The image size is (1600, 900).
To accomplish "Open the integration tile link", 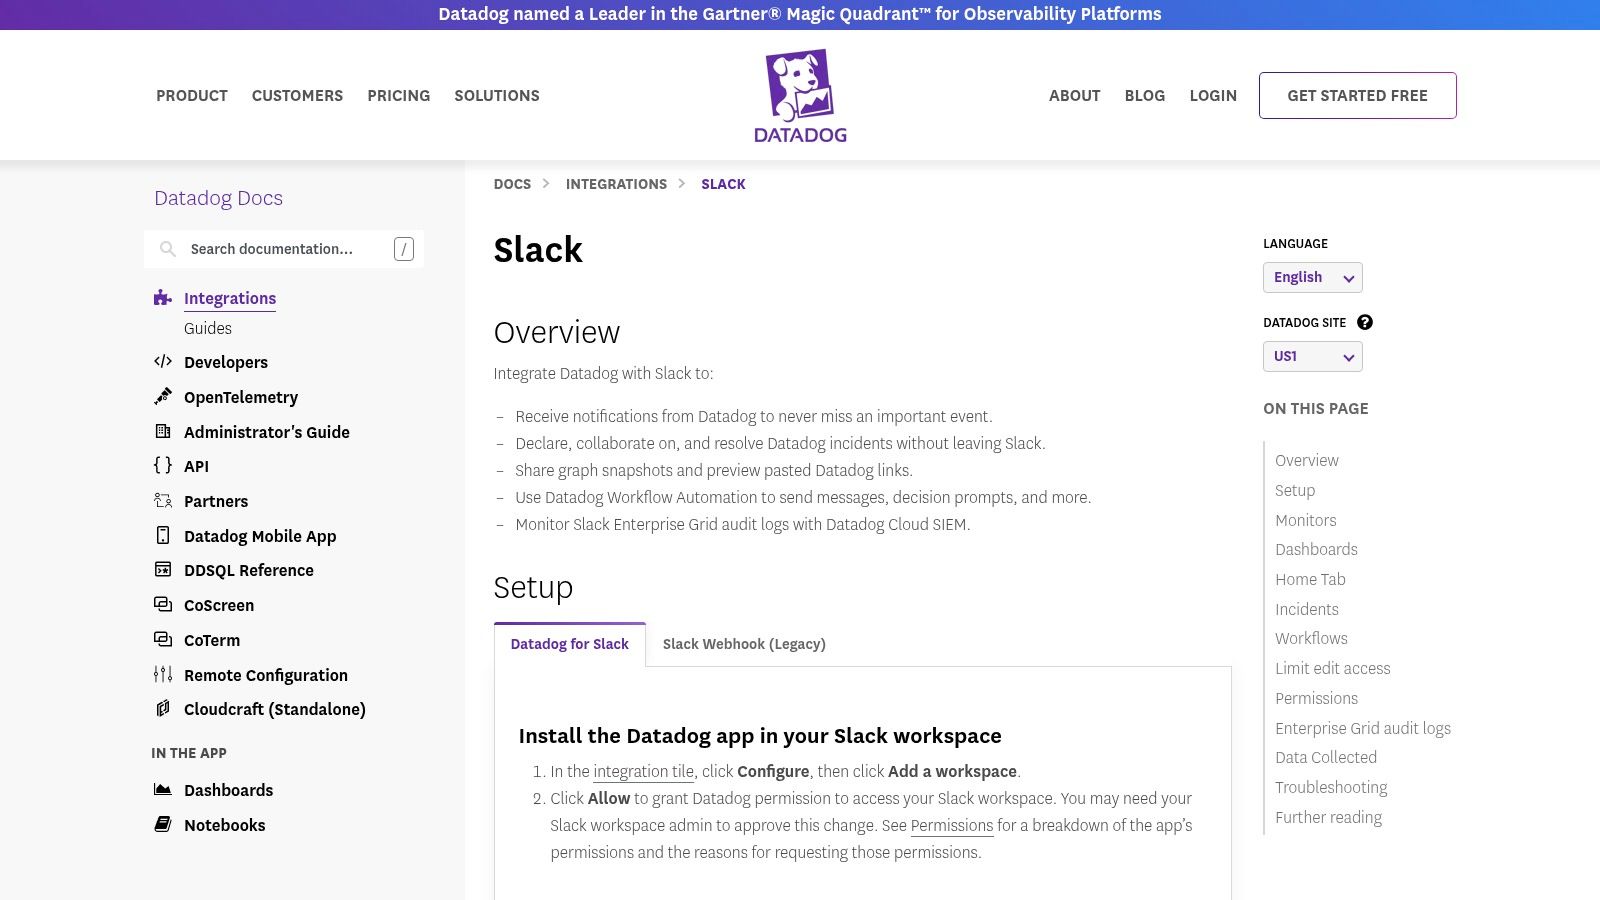I will click(643, 771).
